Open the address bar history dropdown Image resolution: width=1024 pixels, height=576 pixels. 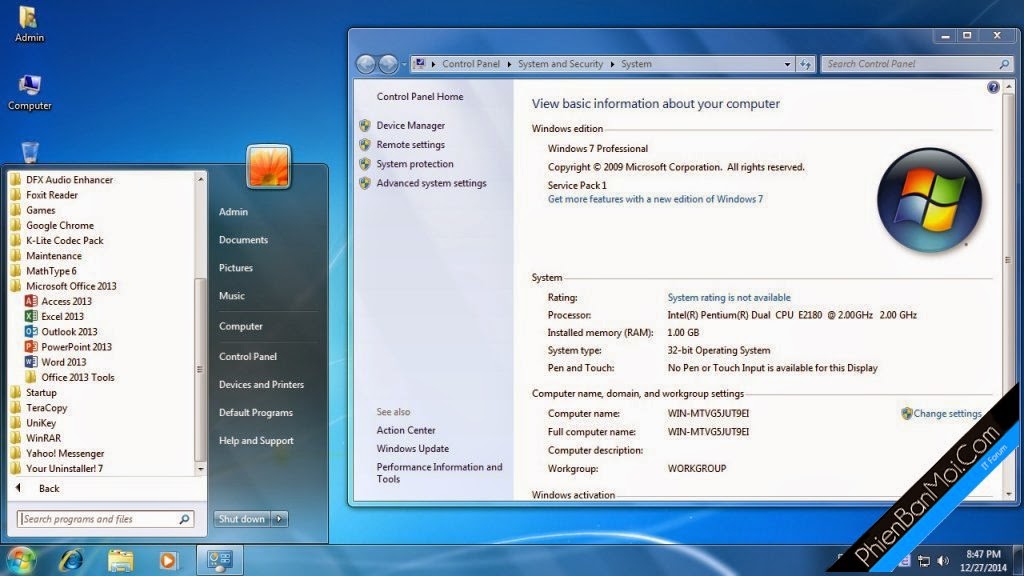pos(787,64)
